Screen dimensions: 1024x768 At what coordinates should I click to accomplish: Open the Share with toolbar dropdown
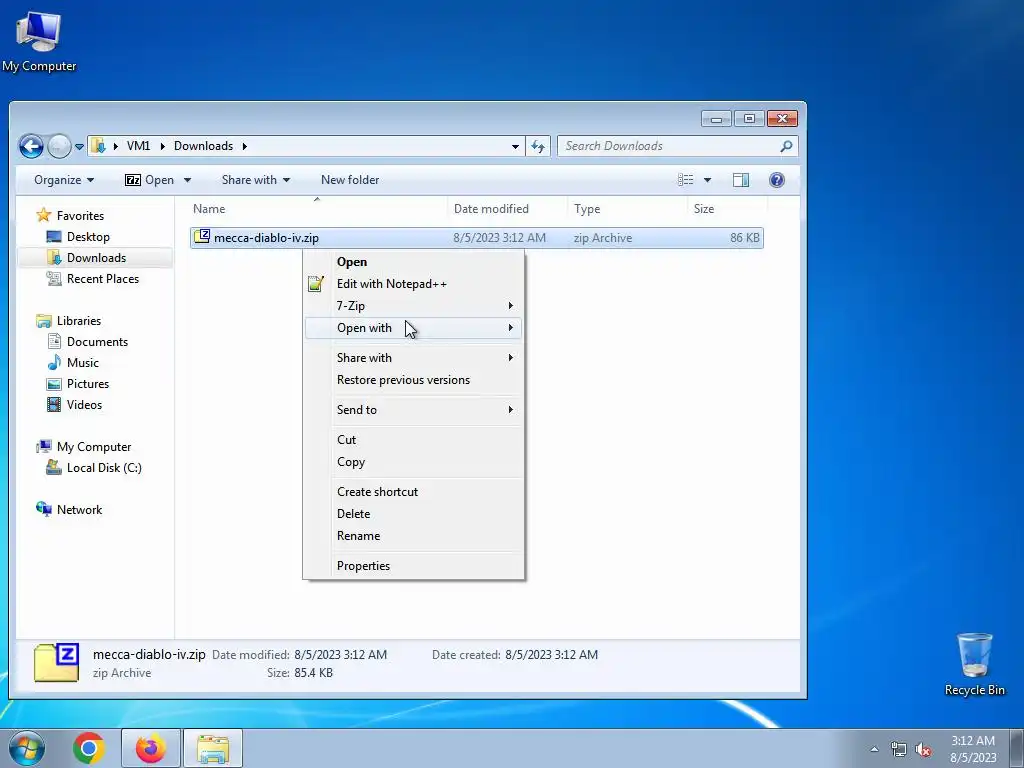pos(255,180)
